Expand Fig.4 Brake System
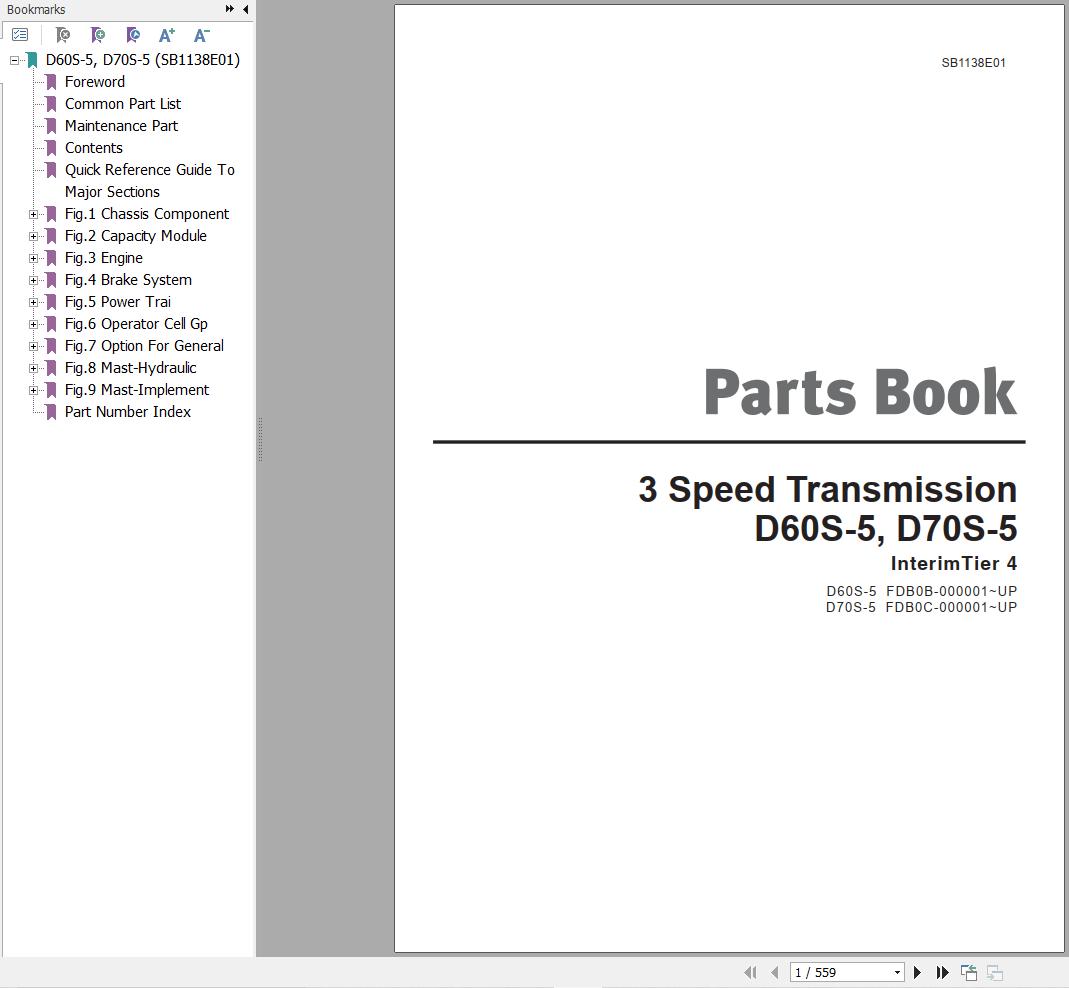1069x988 pixels. (x=33, y=280)
